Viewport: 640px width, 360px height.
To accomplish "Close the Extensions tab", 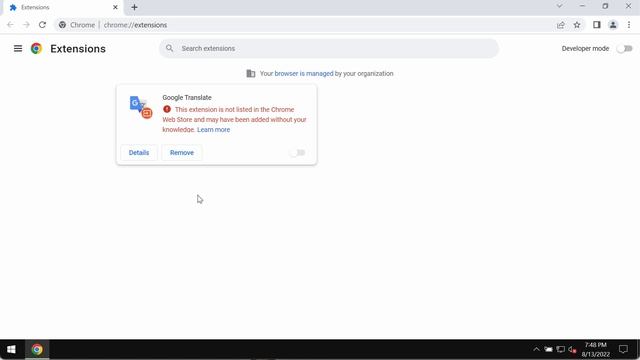I will point(116,7).
